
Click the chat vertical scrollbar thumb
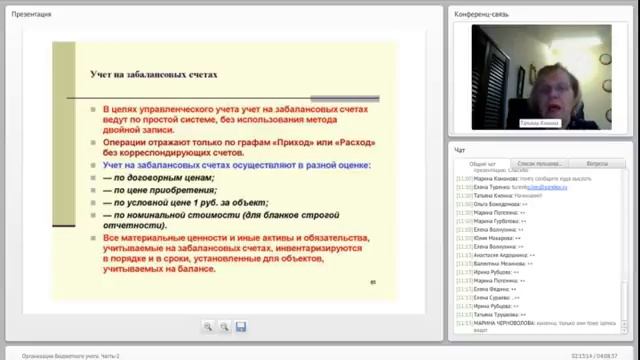624,300
